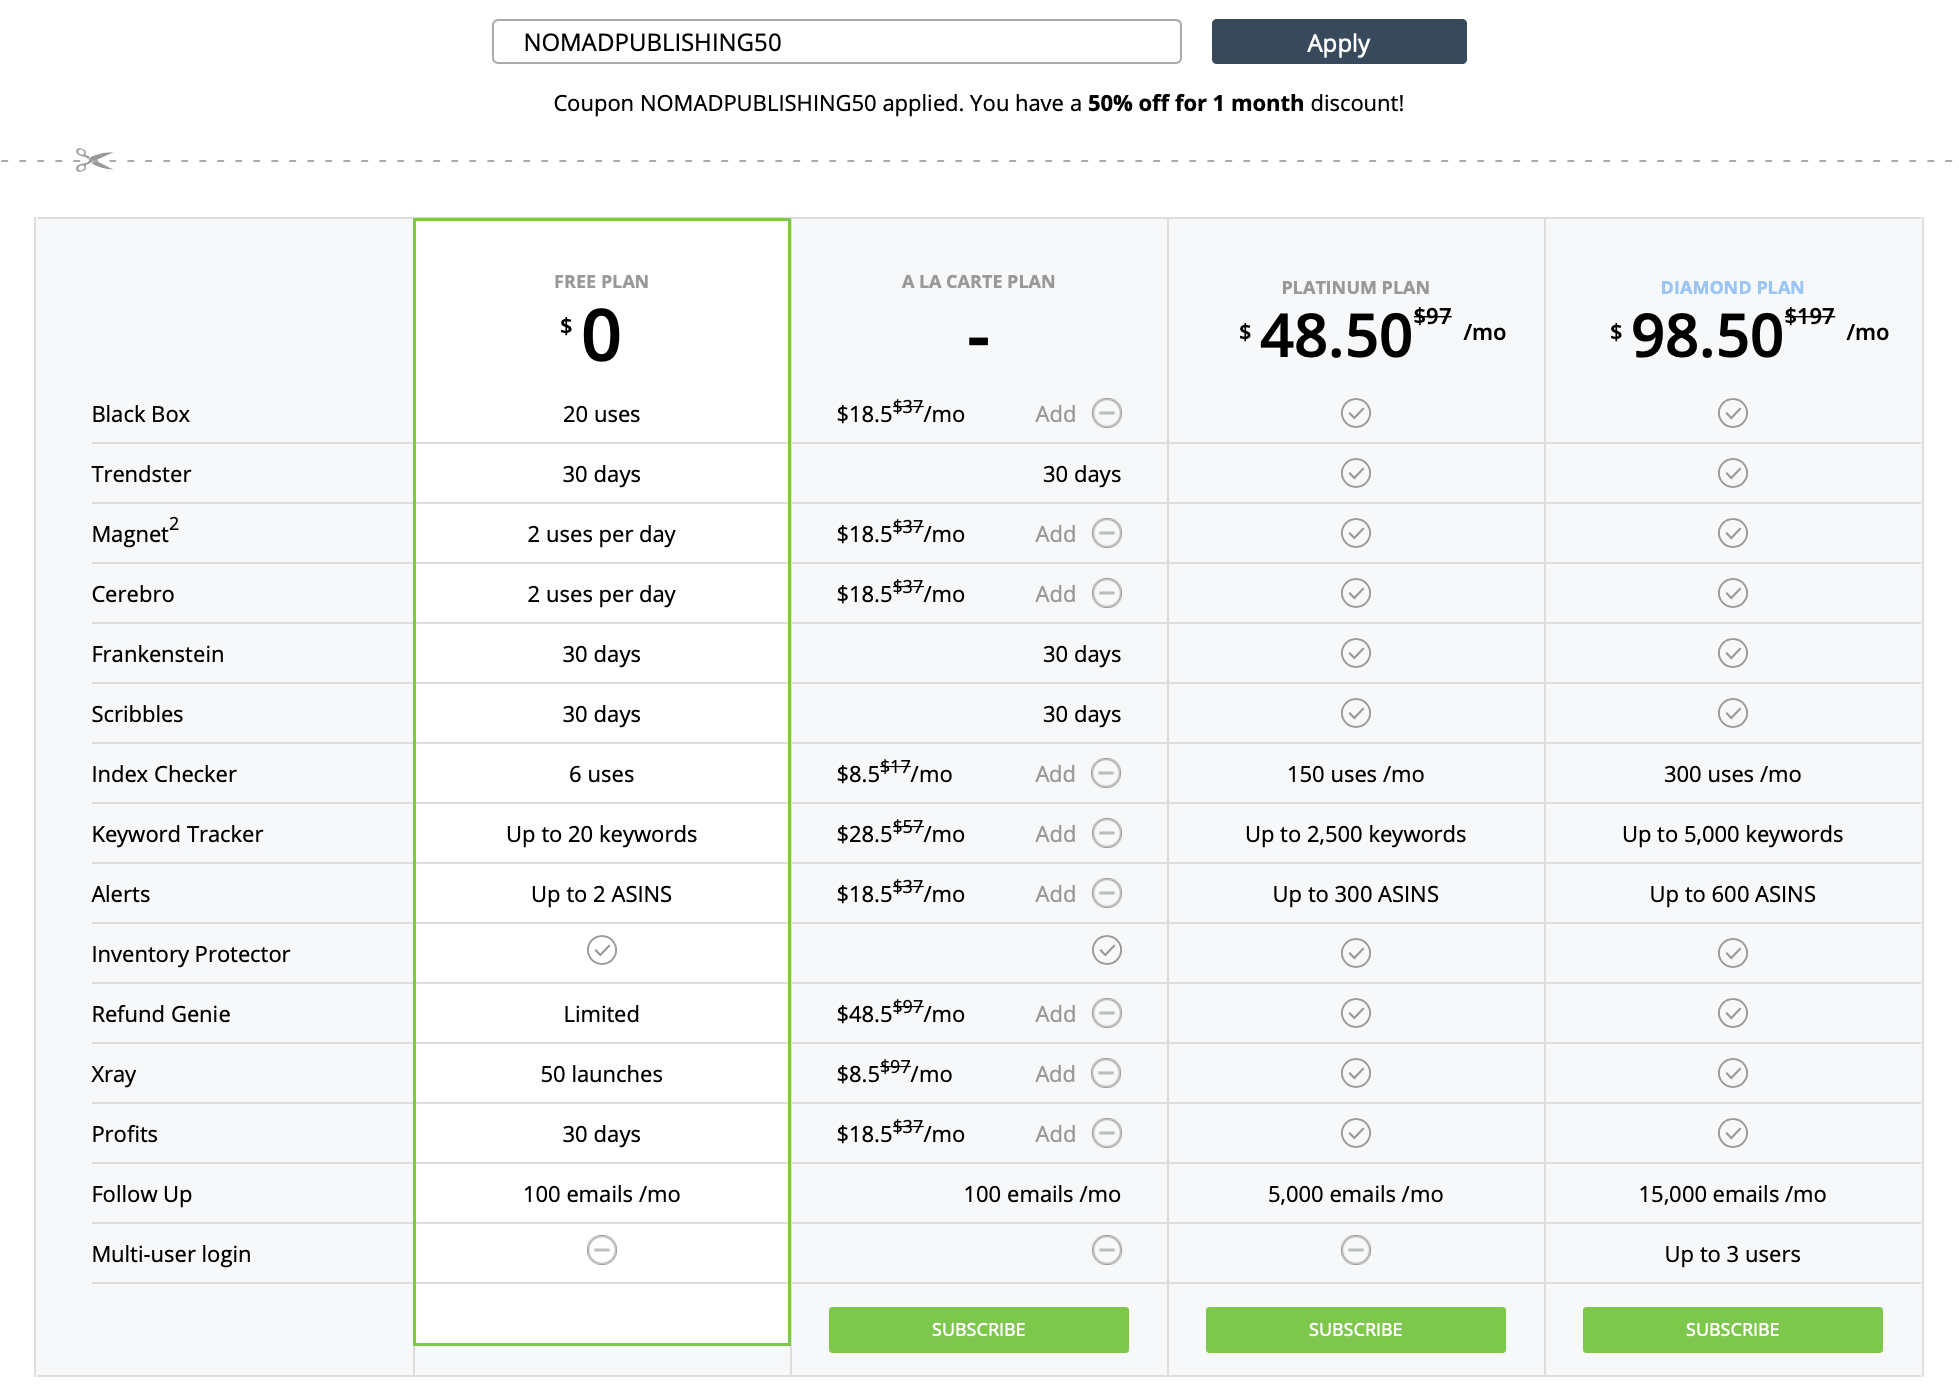Click the Diamond plan Trendster checkmark icon
This screenshot has width=1959, height=1394.
[1732, 473]
